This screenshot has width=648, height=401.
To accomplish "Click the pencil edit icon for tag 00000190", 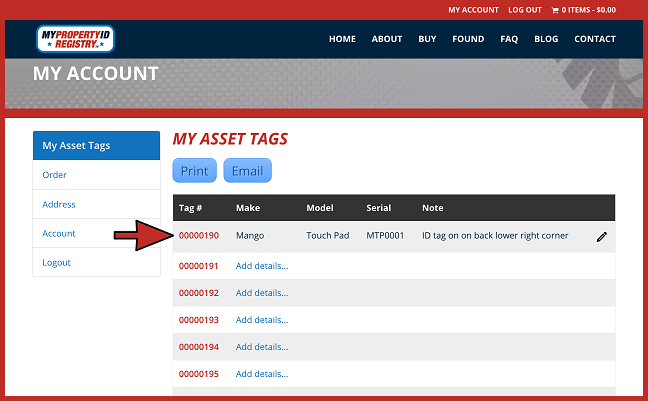I will [x=601, y=237].
